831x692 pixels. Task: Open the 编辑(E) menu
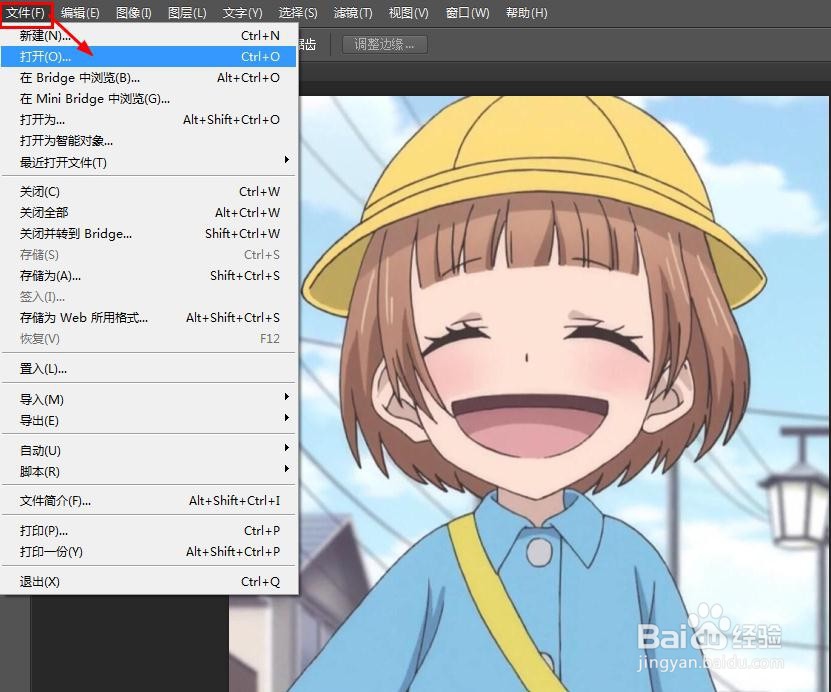[x=80, y=12]
